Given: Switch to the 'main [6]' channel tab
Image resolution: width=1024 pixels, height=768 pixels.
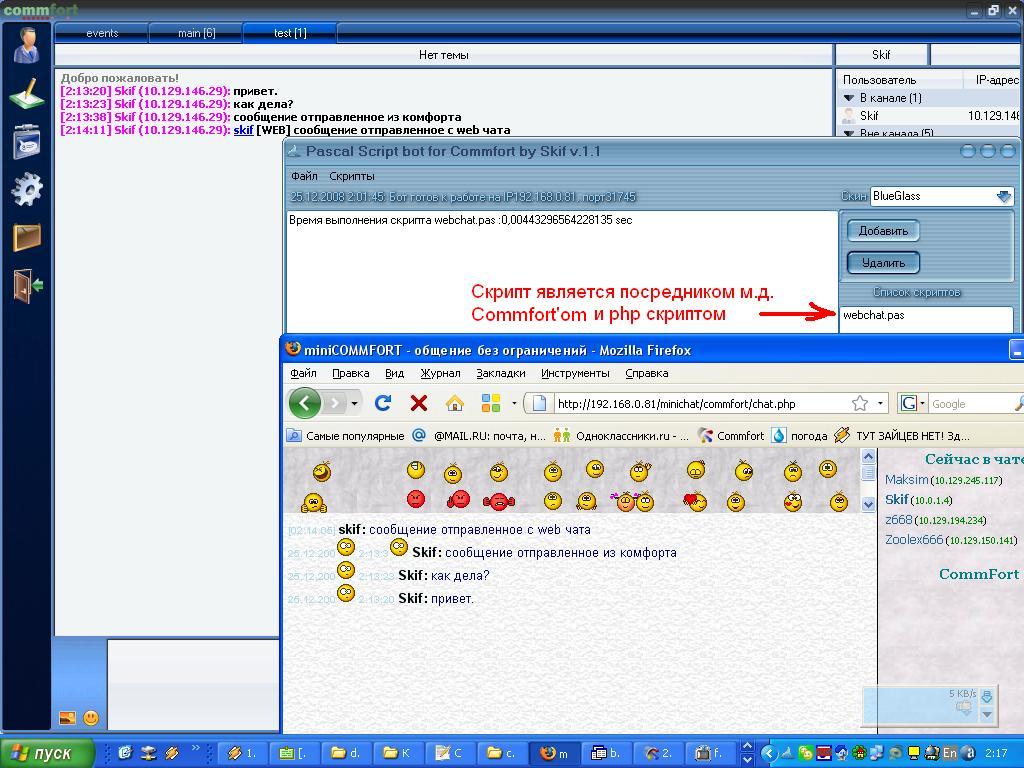Looking at the screenshot, I should point(196,33).
